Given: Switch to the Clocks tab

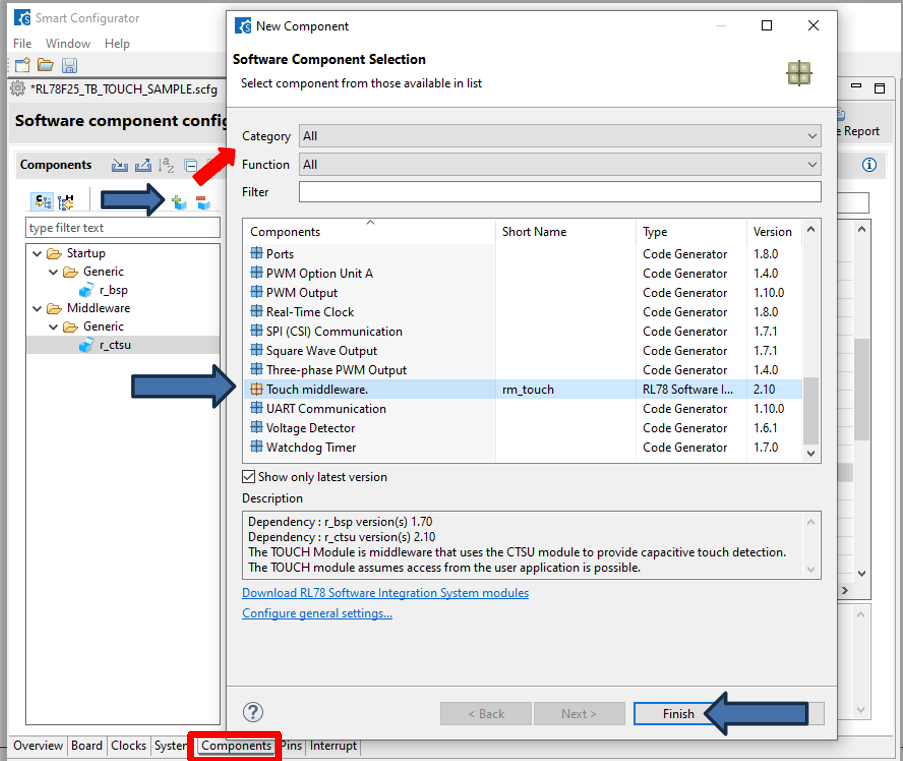Looking at the screenshot, I should [128, 746].
